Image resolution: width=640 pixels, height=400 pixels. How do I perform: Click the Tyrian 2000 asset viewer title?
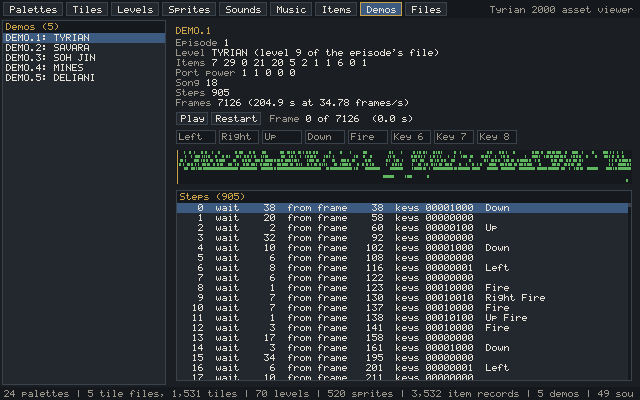(x=561, y=9)
